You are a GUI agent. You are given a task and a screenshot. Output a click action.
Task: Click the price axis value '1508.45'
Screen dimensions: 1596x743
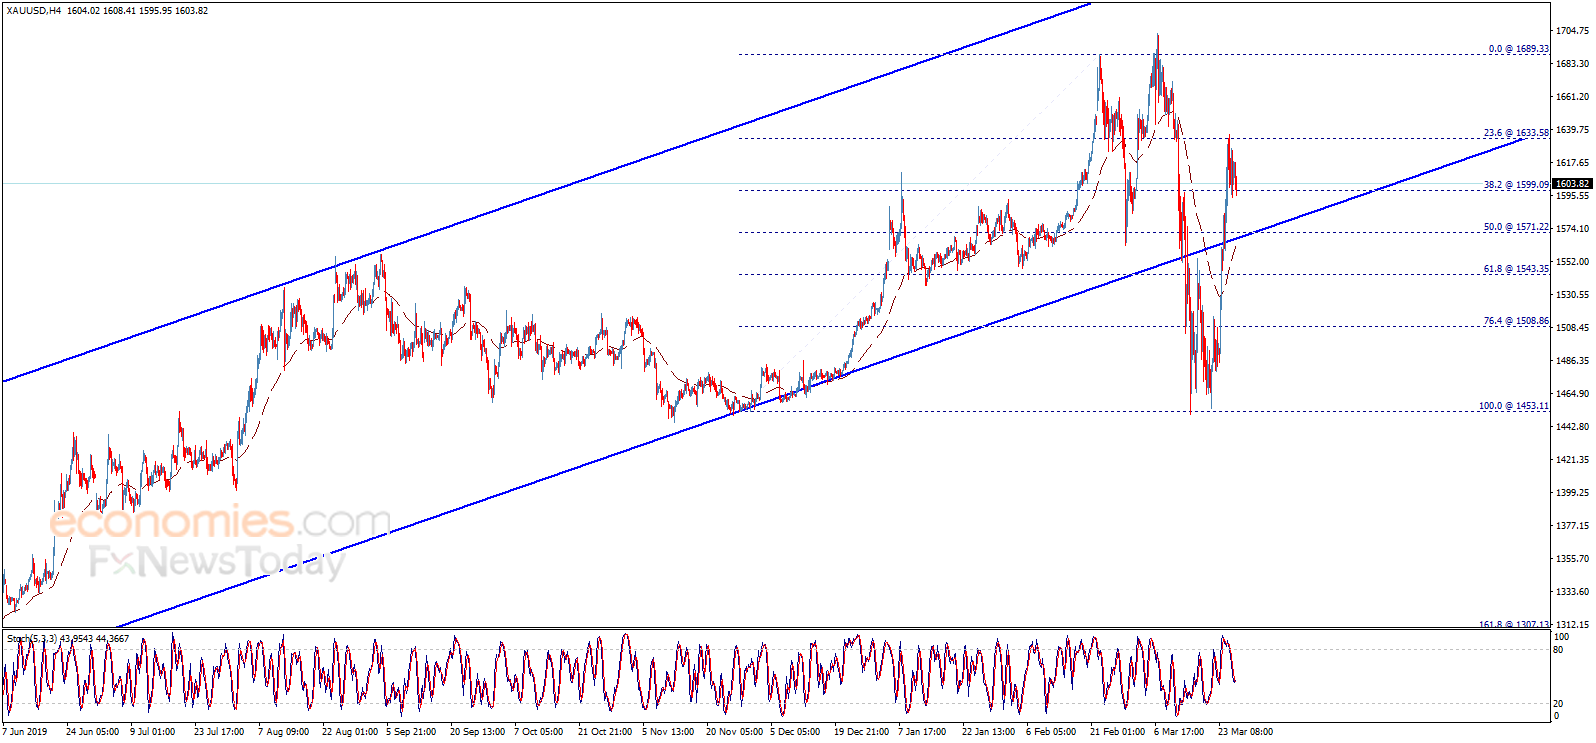point(1572,328)
